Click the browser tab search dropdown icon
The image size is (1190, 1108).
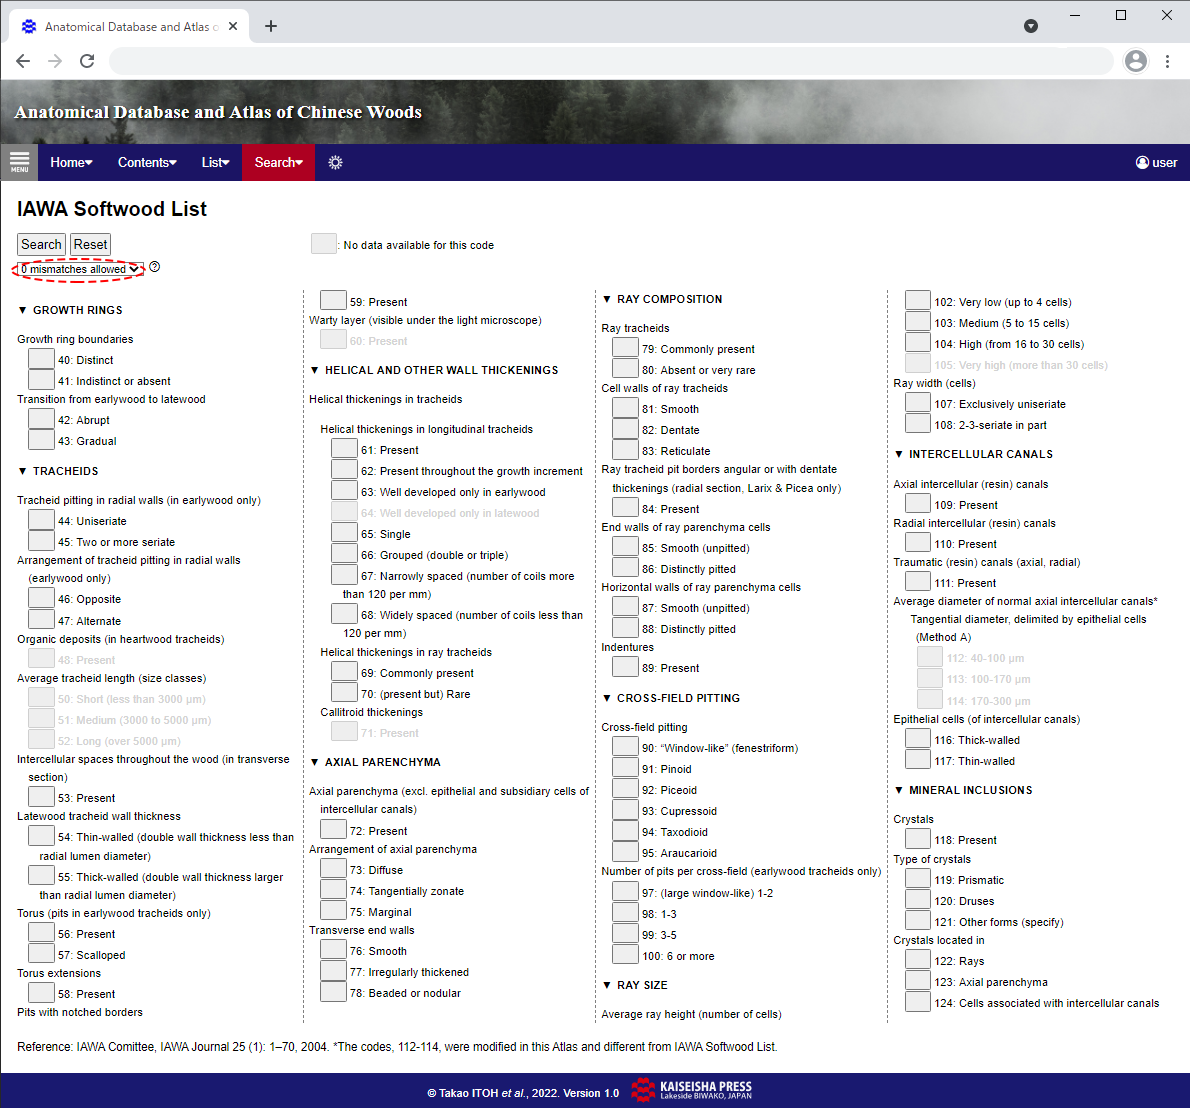1031,27
